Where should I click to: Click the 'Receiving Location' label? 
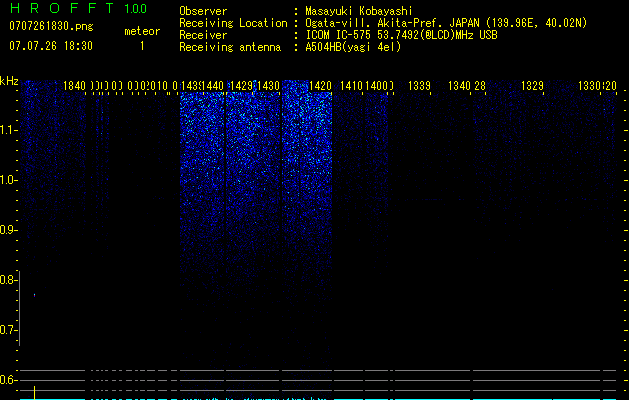pos(233,23)
